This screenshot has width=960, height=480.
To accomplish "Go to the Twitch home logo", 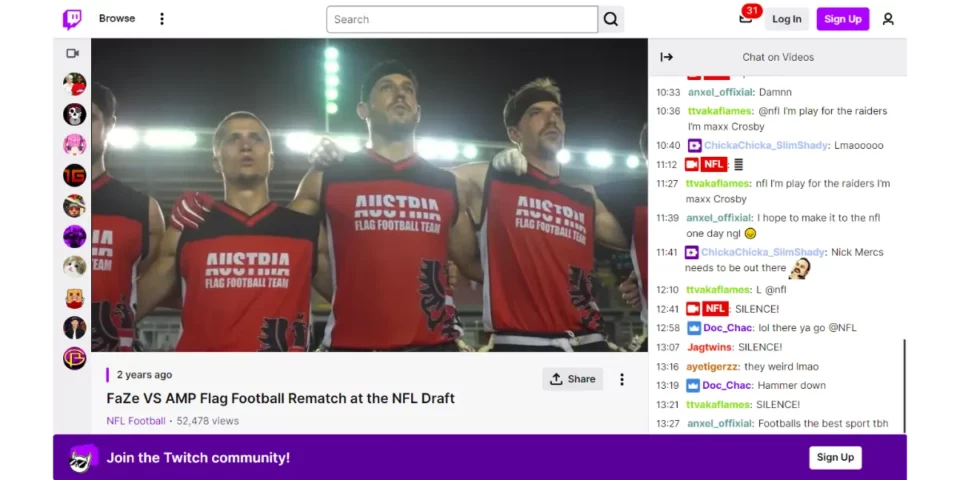I will pyautogui.click(x=72, y=19).
